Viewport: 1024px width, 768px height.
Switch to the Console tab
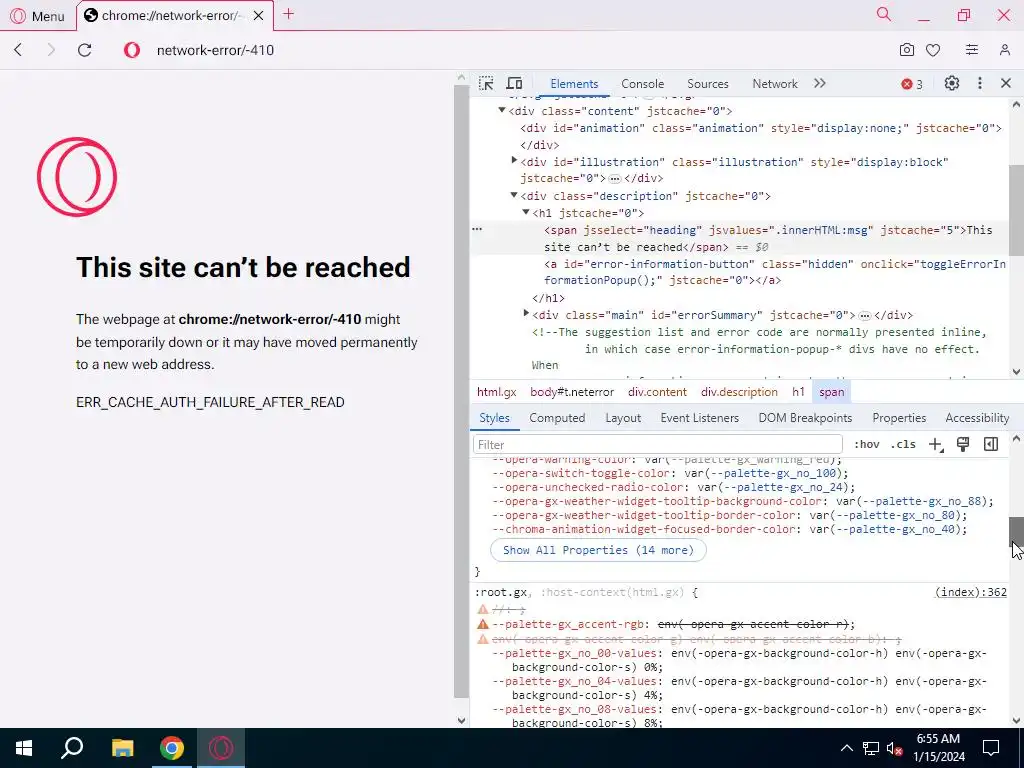[643, 84]
